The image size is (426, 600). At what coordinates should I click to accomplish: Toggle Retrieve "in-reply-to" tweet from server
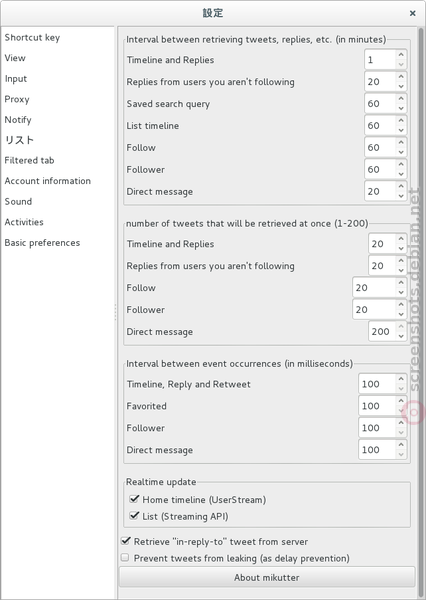coord(125,541)
